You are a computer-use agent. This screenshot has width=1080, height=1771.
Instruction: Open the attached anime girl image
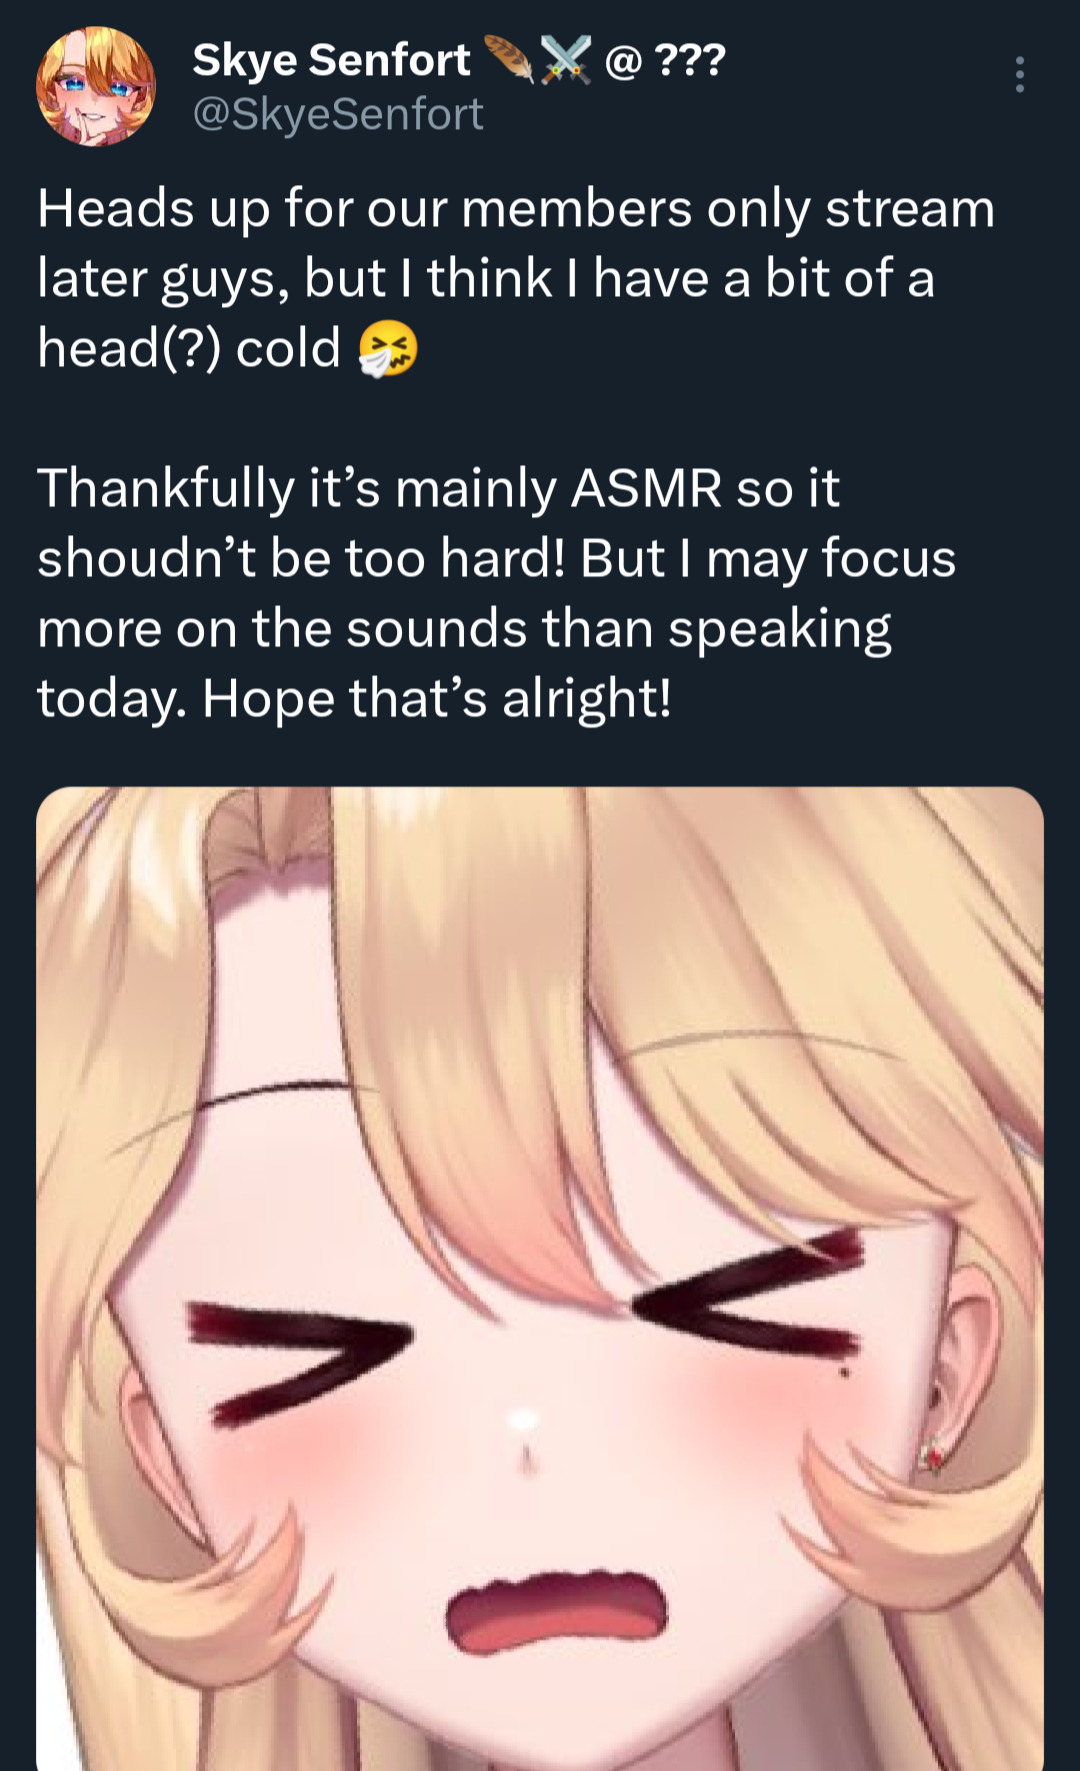point(540,1279)
